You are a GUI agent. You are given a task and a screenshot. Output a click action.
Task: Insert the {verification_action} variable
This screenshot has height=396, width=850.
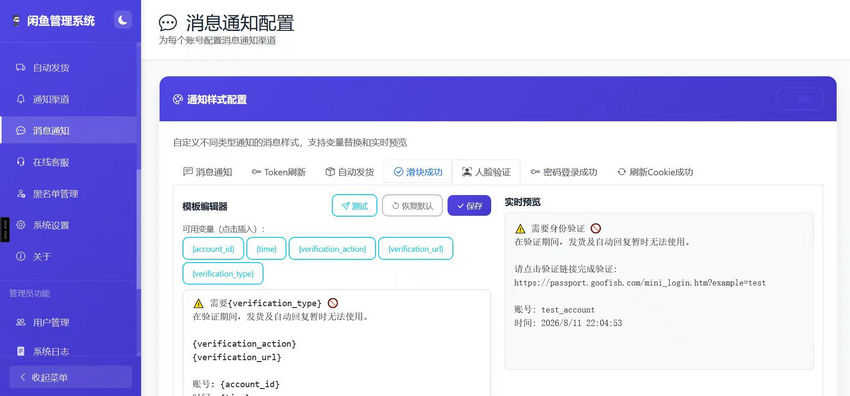(x=332, y=249)
